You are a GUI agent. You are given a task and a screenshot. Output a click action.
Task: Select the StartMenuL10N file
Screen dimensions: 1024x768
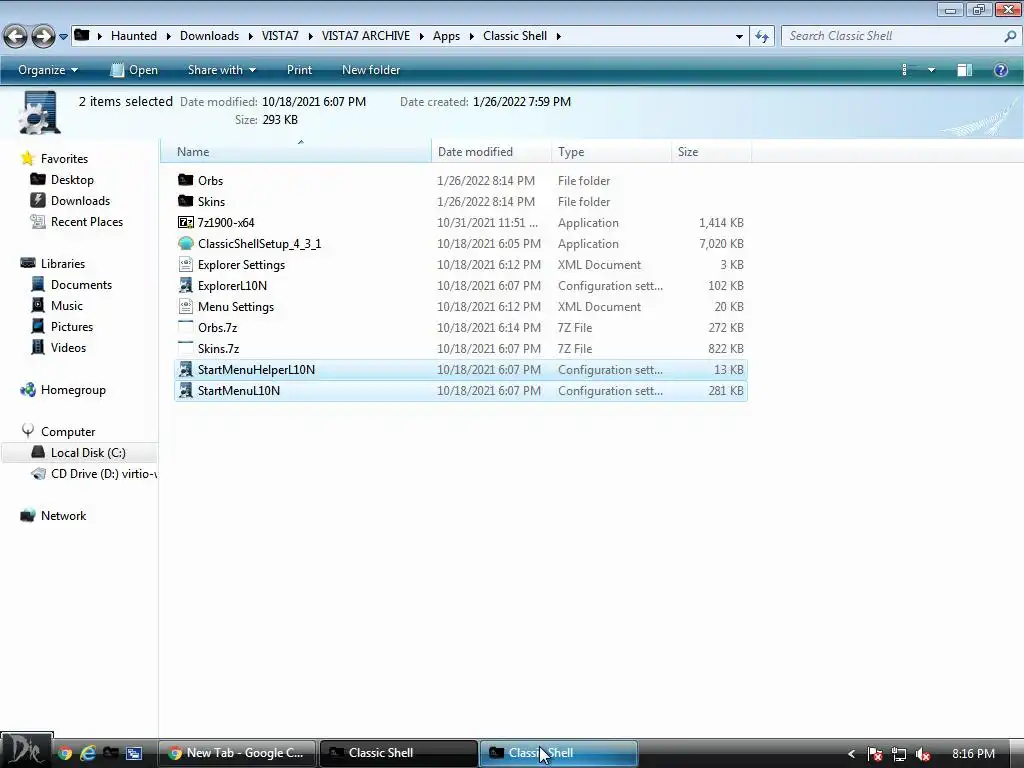[x=461, y=391]
